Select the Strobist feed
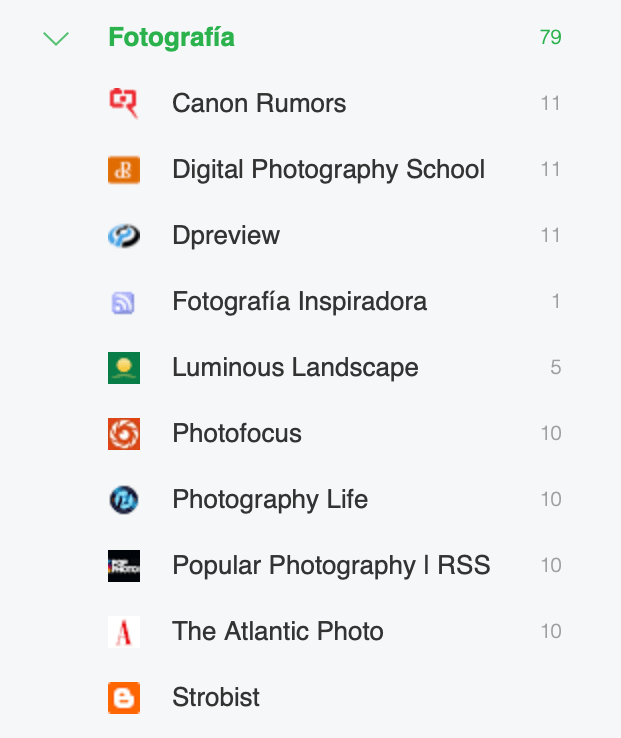 pyautogui.click(x=216, y=697)
